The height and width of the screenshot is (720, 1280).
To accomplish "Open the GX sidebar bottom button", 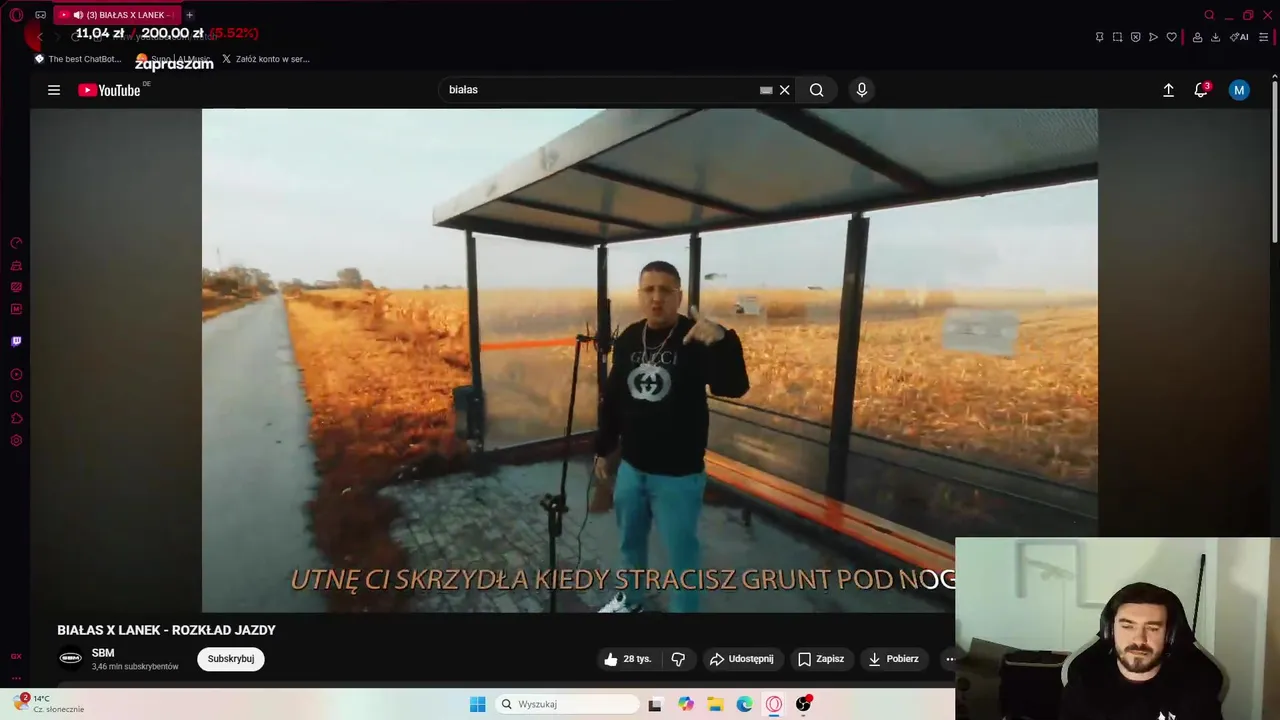I will (x=16, y=656).
